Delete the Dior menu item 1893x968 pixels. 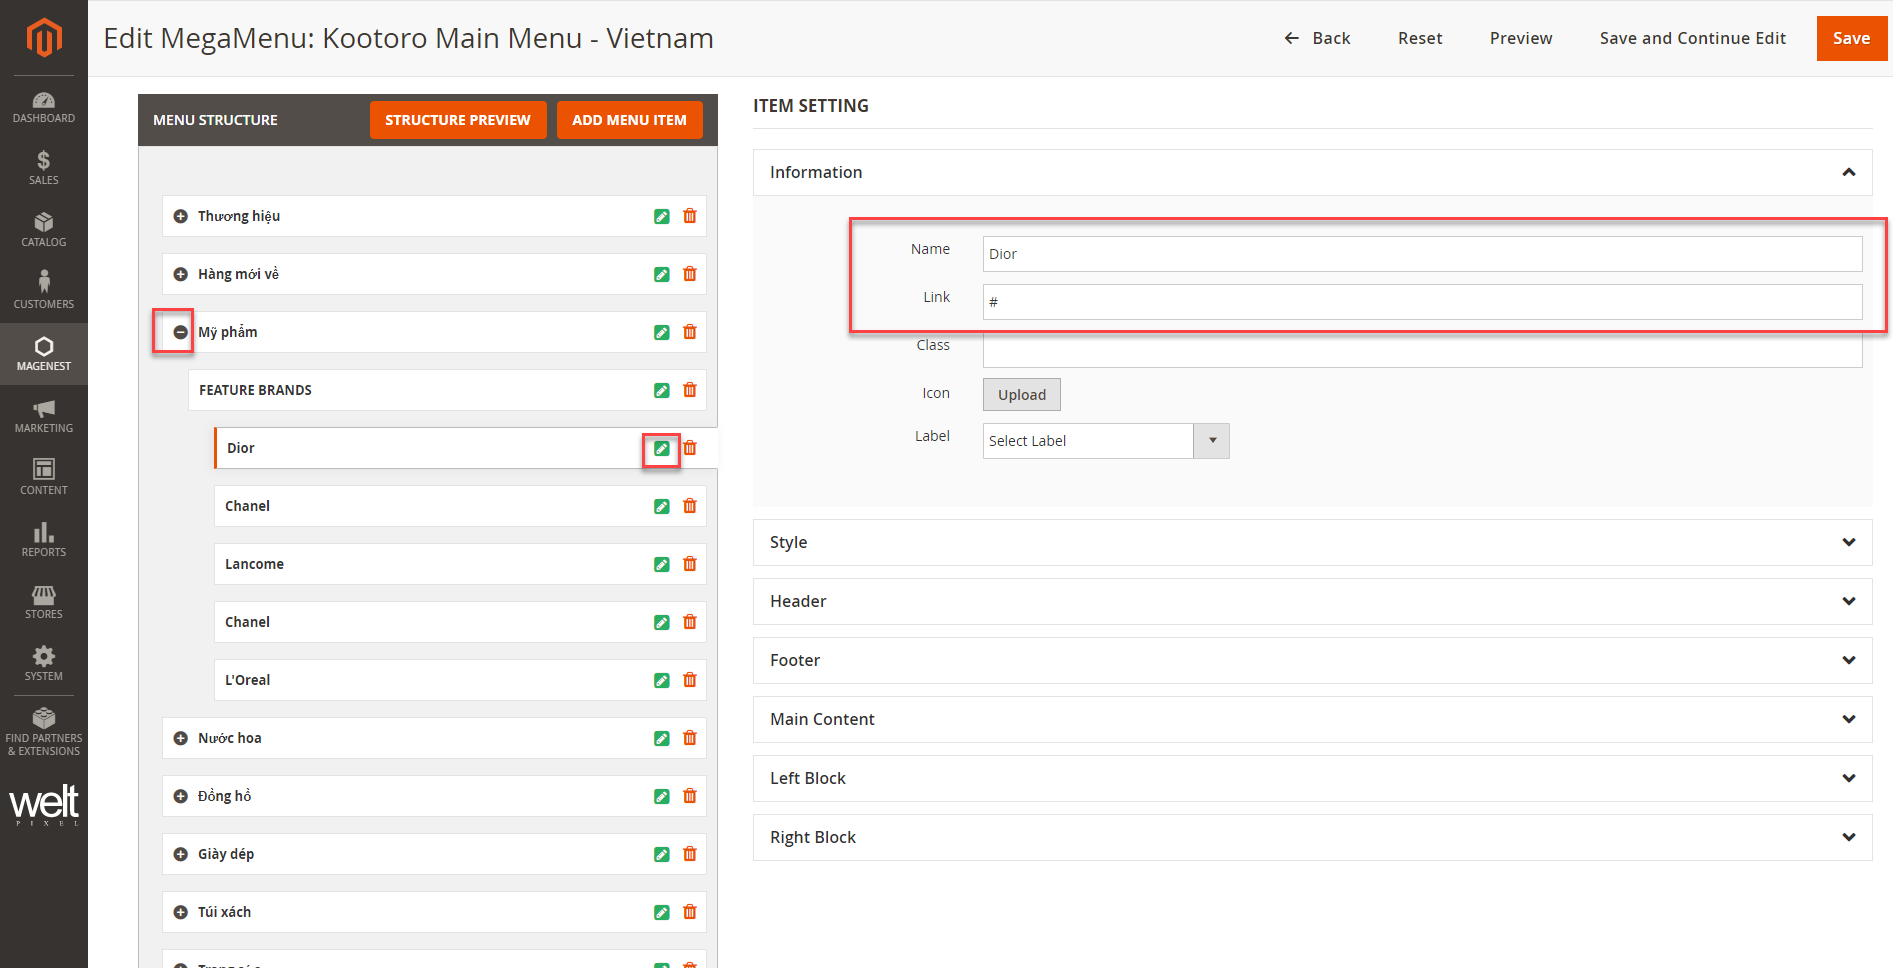(x=690, y=448)
